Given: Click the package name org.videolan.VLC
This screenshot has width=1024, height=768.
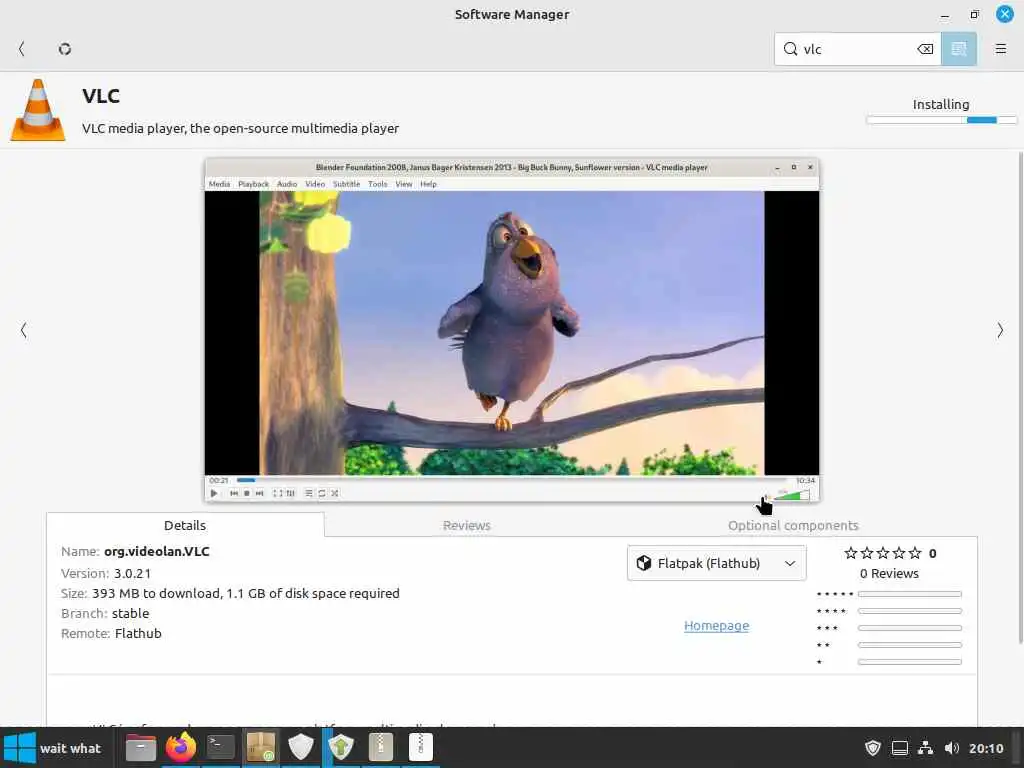Looking at the screenshot, I should [x=157, y=551].
